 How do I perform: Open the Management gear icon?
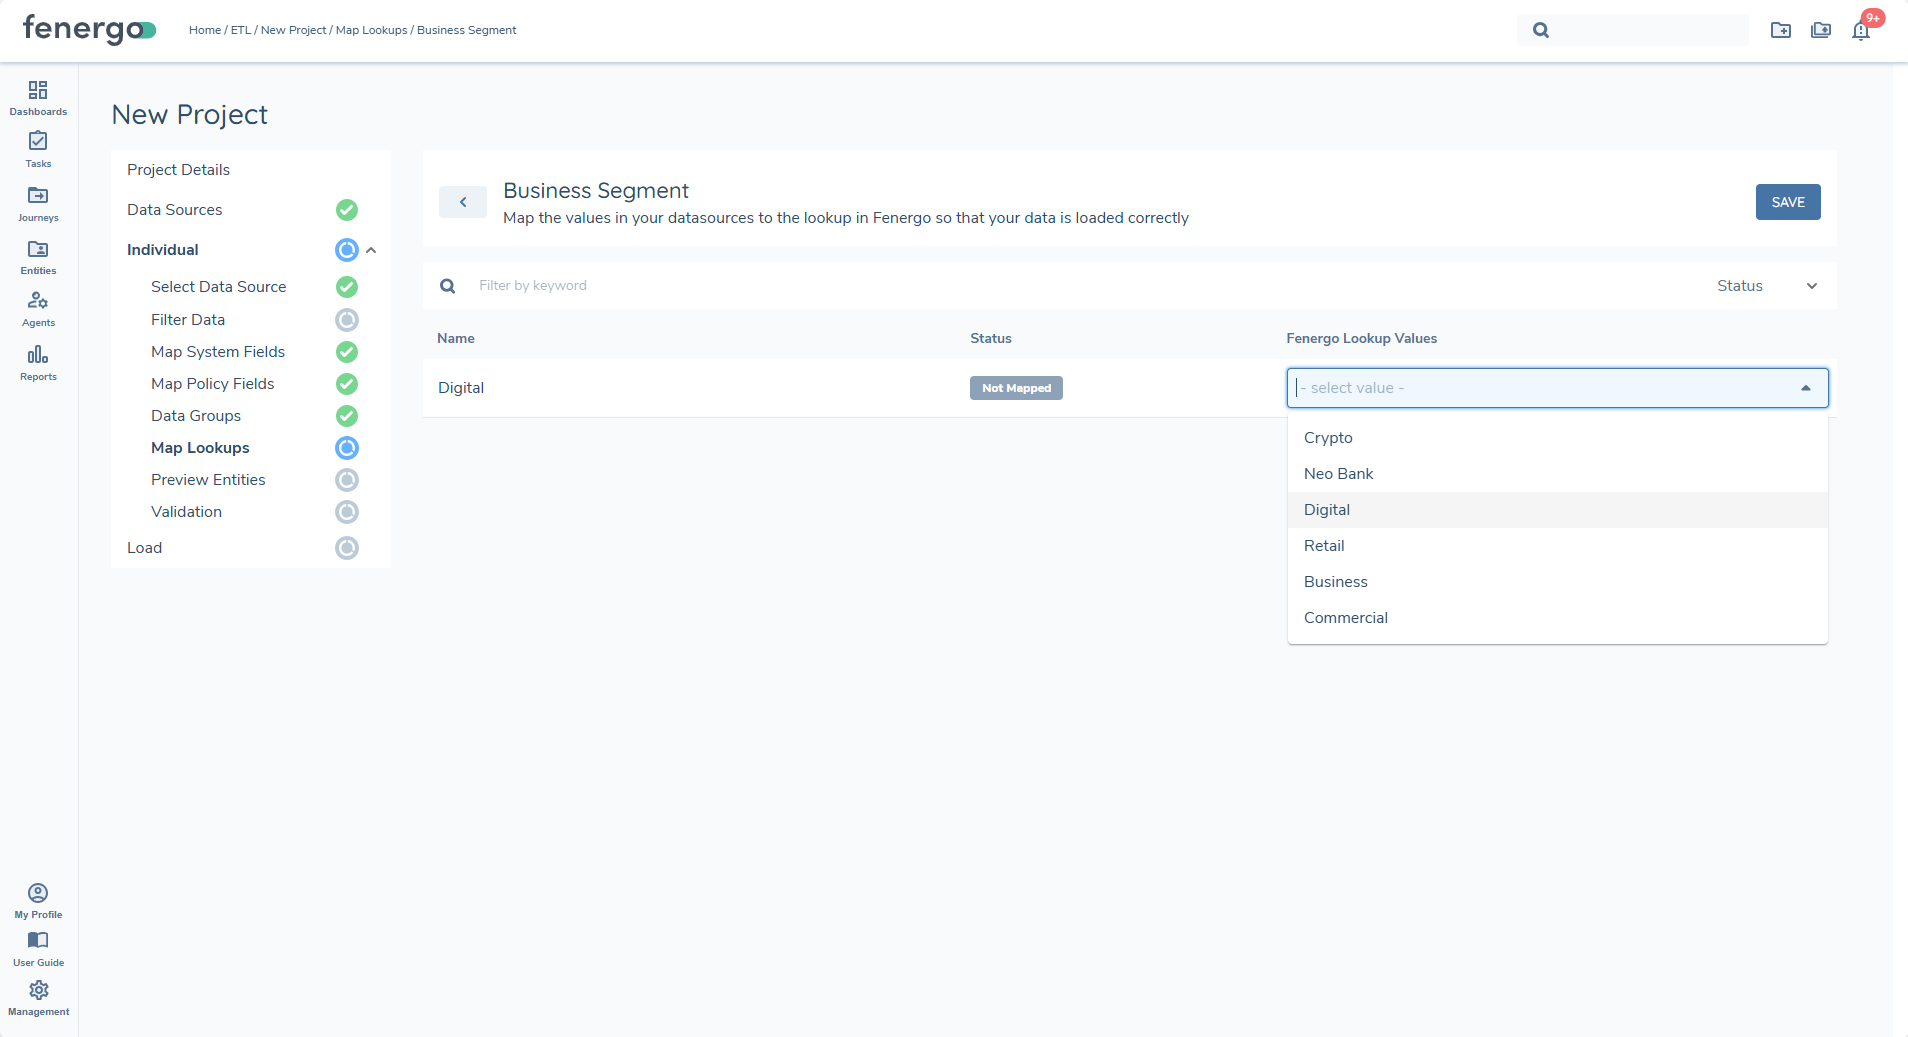(38, 996)
